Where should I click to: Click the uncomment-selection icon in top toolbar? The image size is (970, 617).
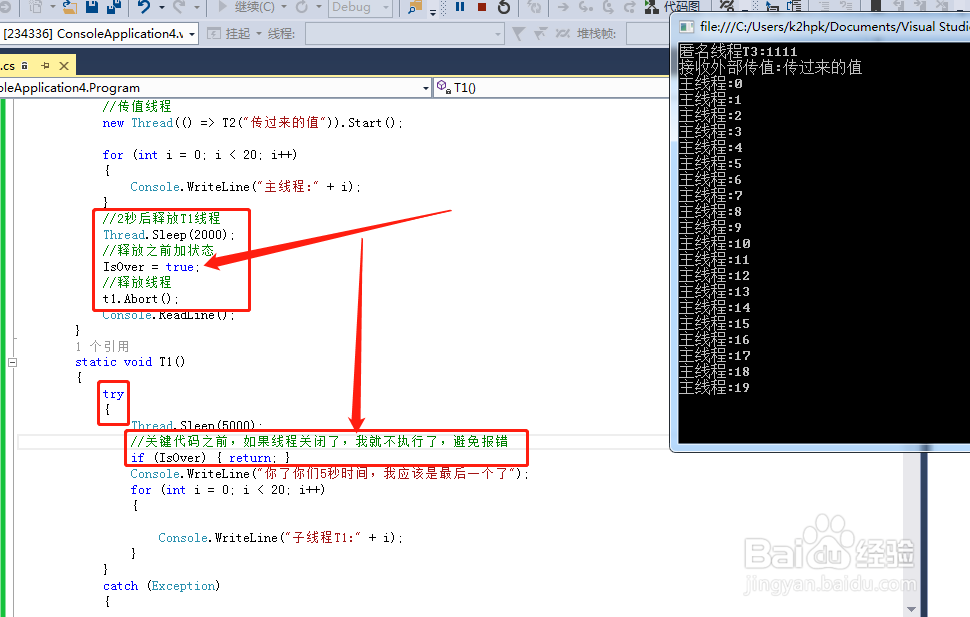click(846, 6)
